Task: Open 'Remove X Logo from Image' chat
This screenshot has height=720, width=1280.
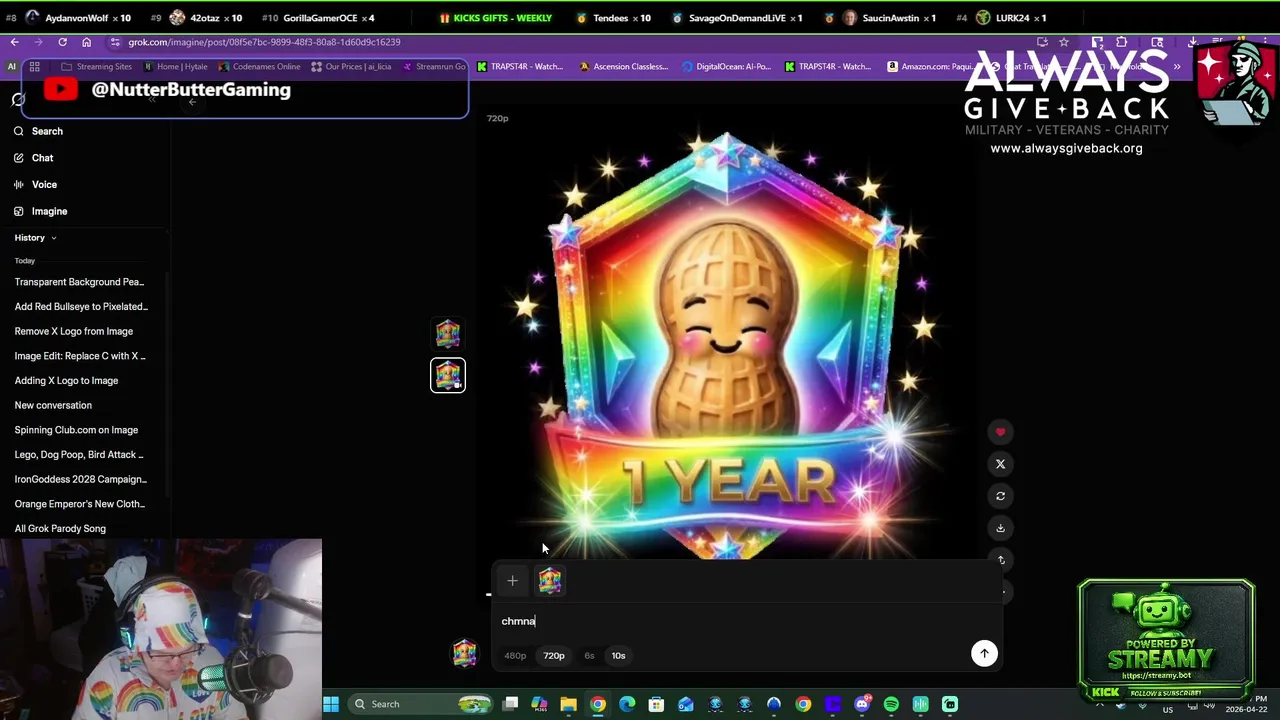Action: [73, 331]
